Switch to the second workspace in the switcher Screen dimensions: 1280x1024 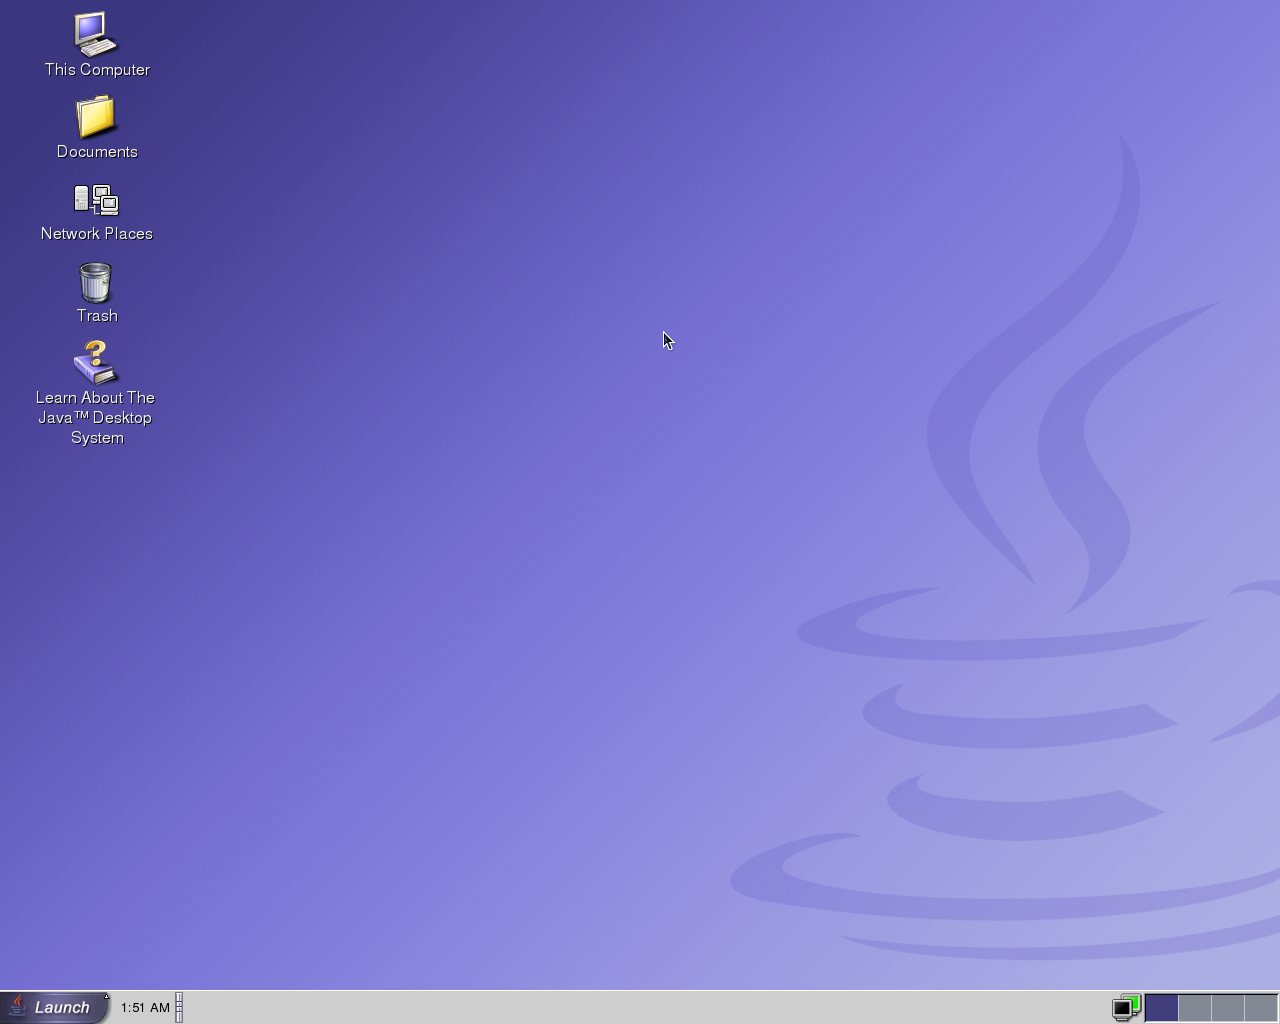pyautogui.click(x=1195, y=1007)
